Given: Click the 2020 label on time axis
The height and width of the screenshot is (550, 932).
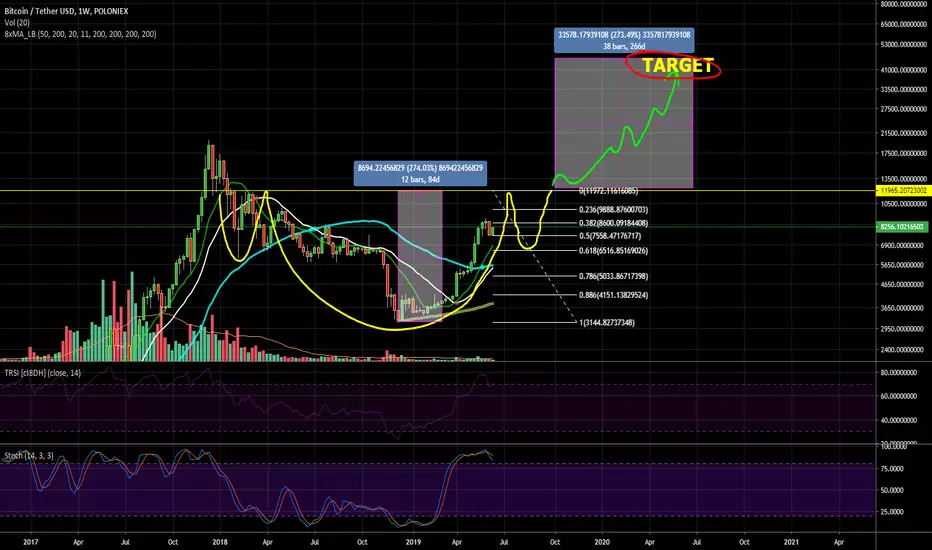Looking at the screenshot, I should pos(602,542).
